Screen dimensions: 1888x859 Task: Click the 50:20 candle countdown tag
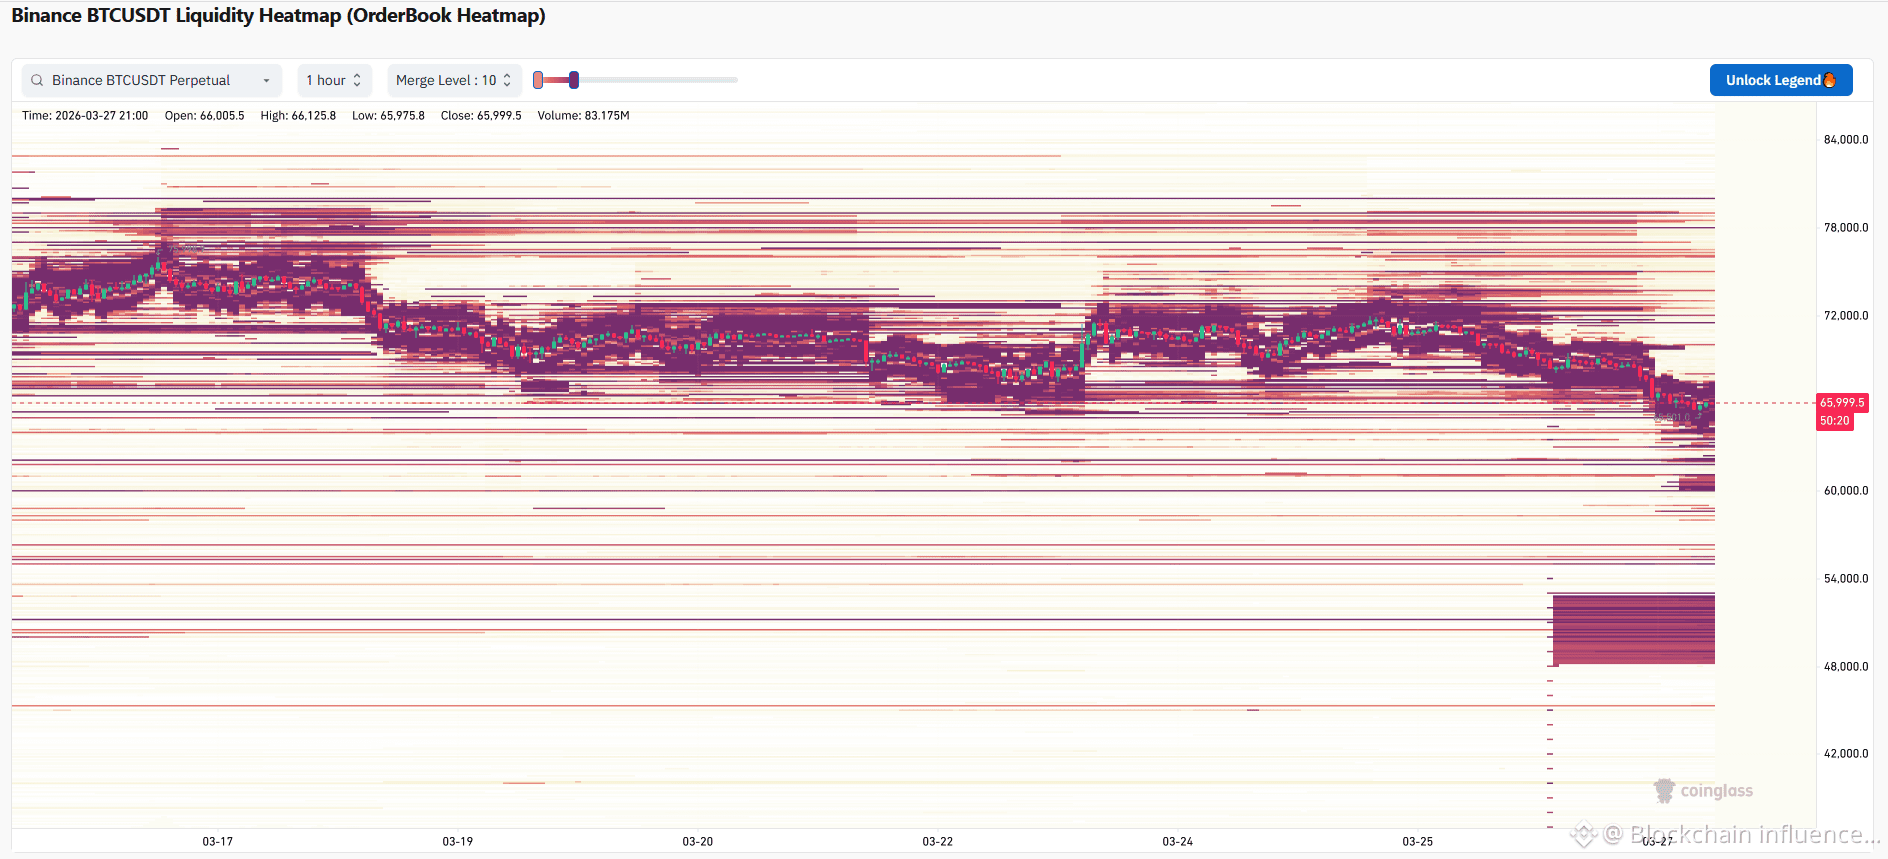[1835, 421]
